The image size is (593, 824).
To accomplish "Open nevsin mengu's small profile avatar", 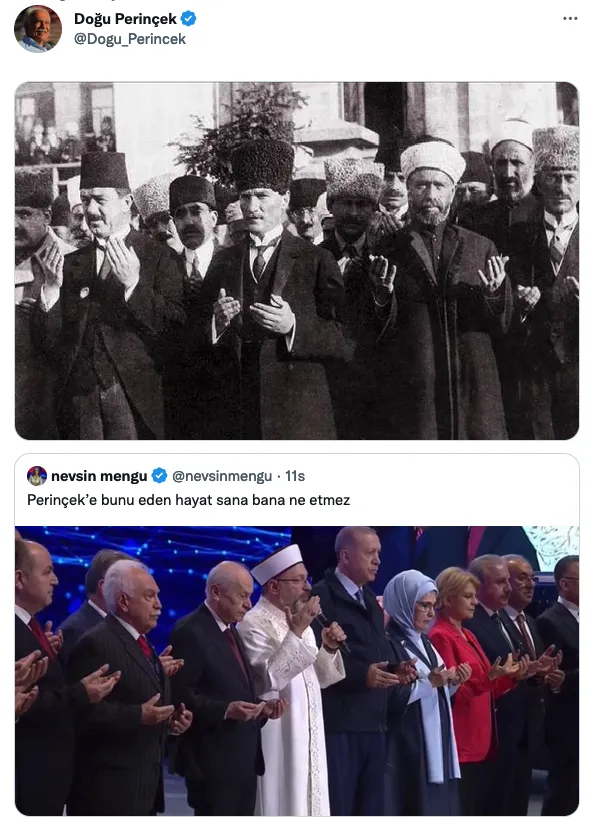I will tap(37, 476).
